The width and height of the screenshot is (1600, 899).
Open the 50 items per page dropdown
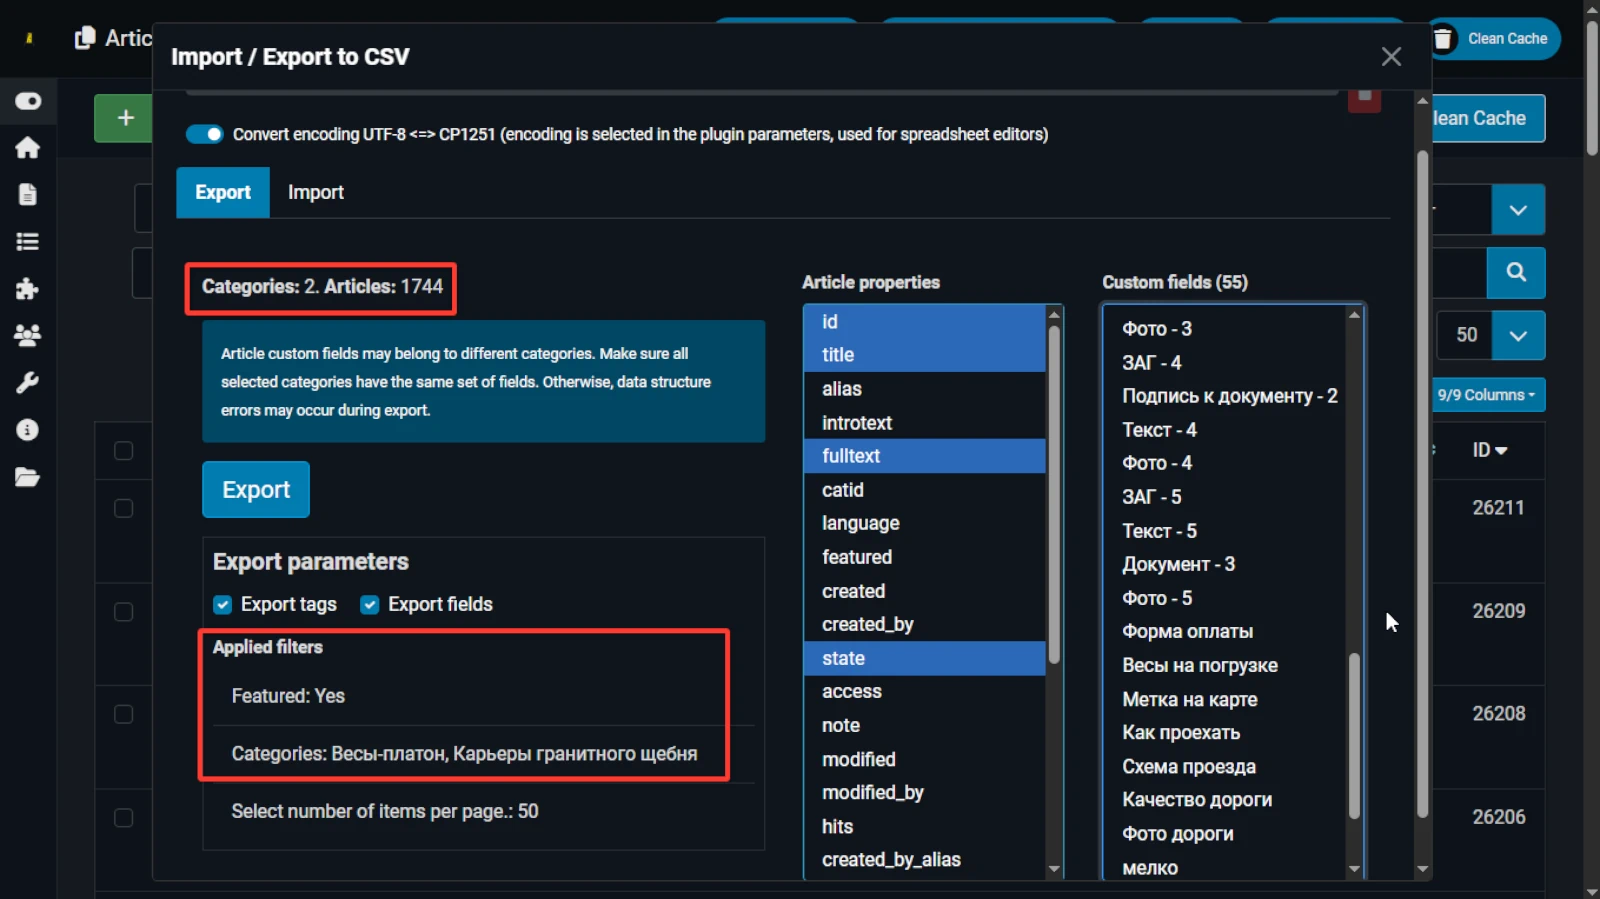(1517, 335)
